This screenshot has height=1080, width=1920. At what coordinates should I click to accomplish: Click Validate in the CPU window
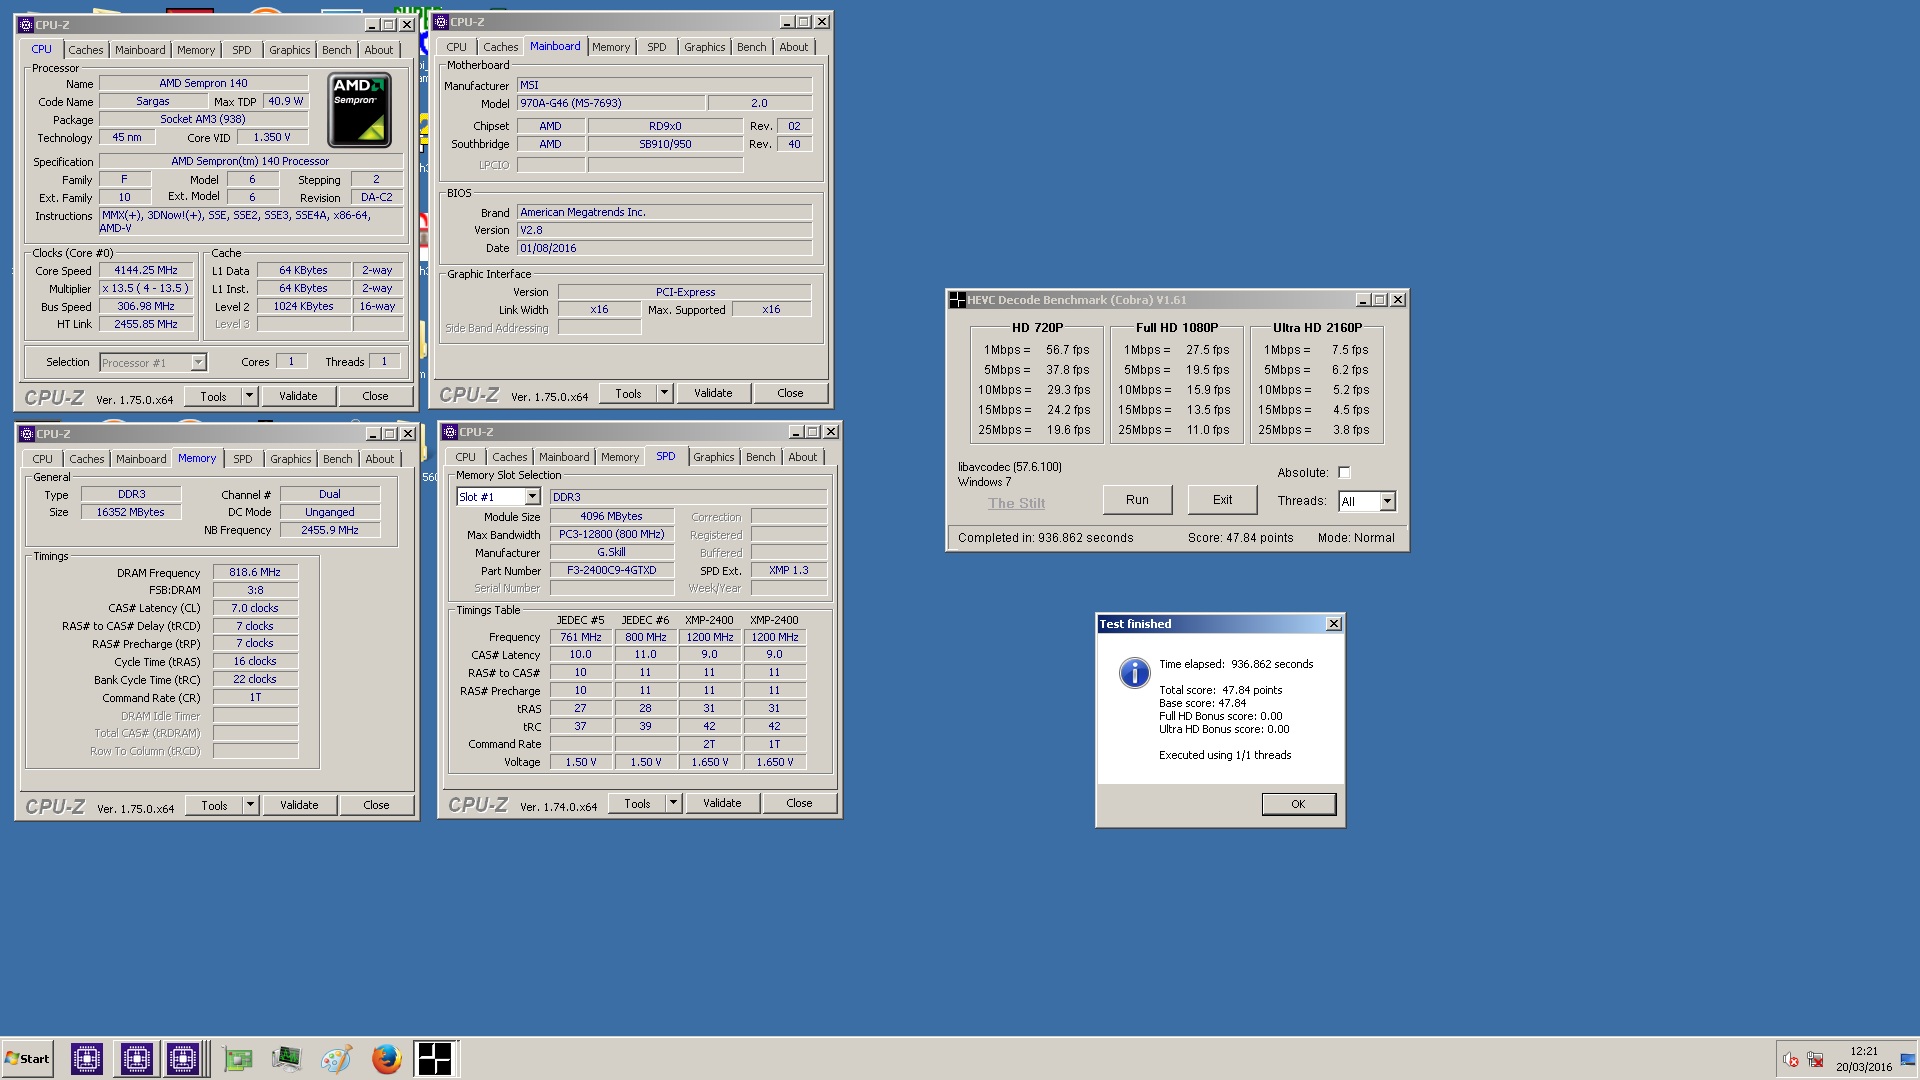coord(298,396)
